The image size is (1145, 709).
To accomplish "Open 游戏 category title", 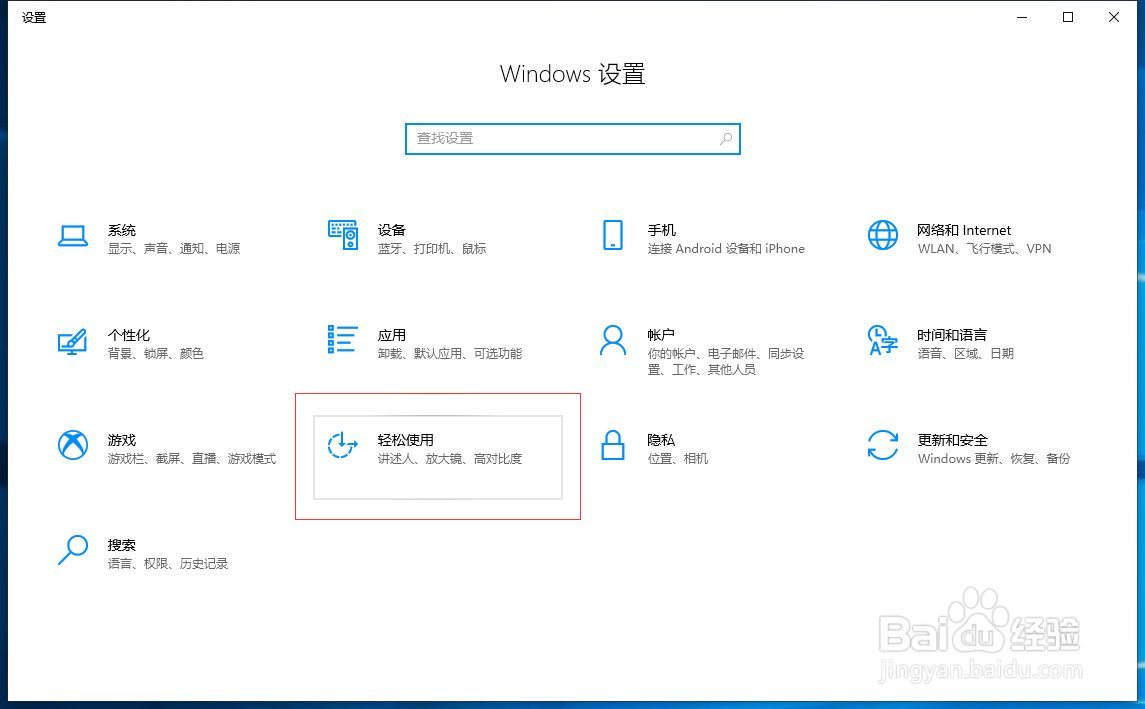I will tap(122, 440).
